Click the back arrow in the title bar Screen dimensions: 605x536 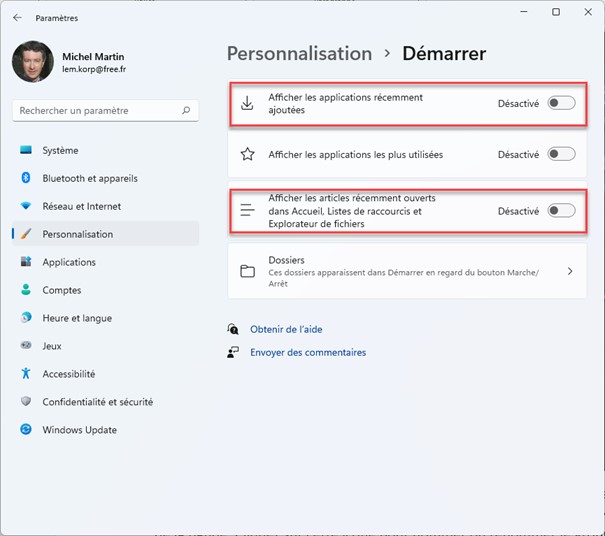point(17,18)
